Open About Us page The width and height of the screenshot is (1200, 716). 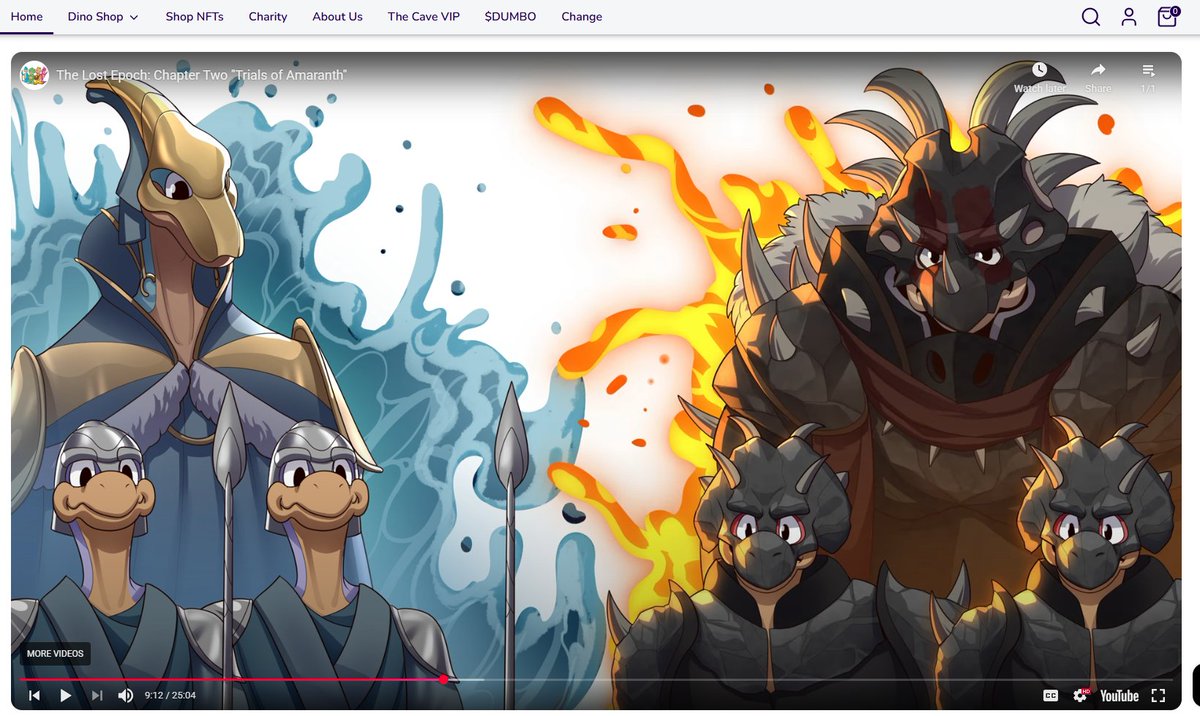pos(337,17)
